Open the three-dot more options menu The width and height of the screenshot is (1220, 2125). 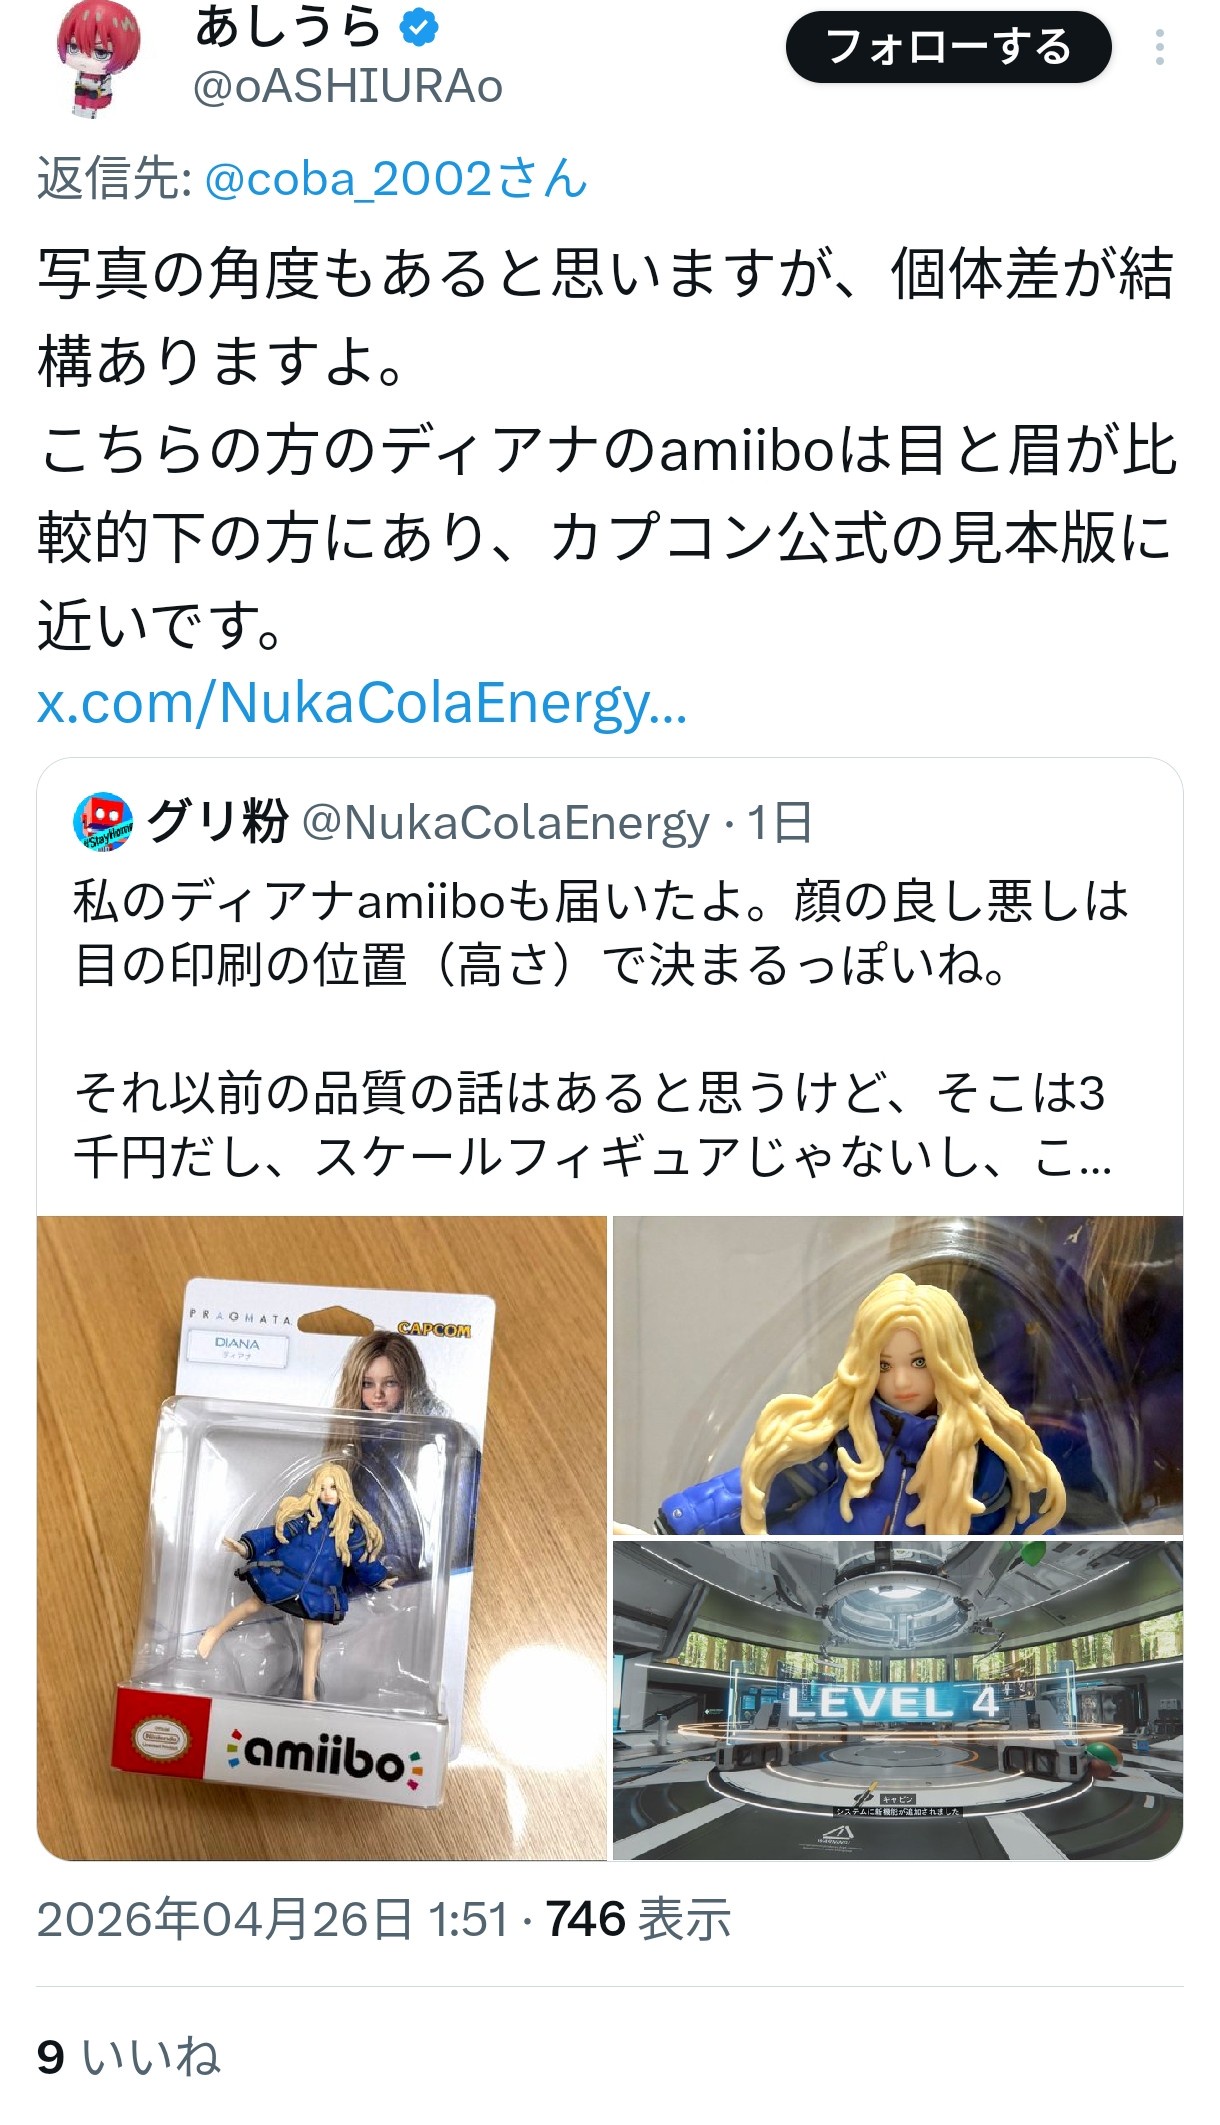tap(1159, 47)
